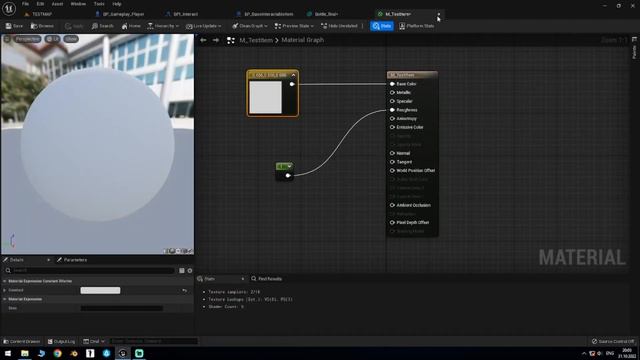
Task: Open the Window menu
Action: coord(78,4)
